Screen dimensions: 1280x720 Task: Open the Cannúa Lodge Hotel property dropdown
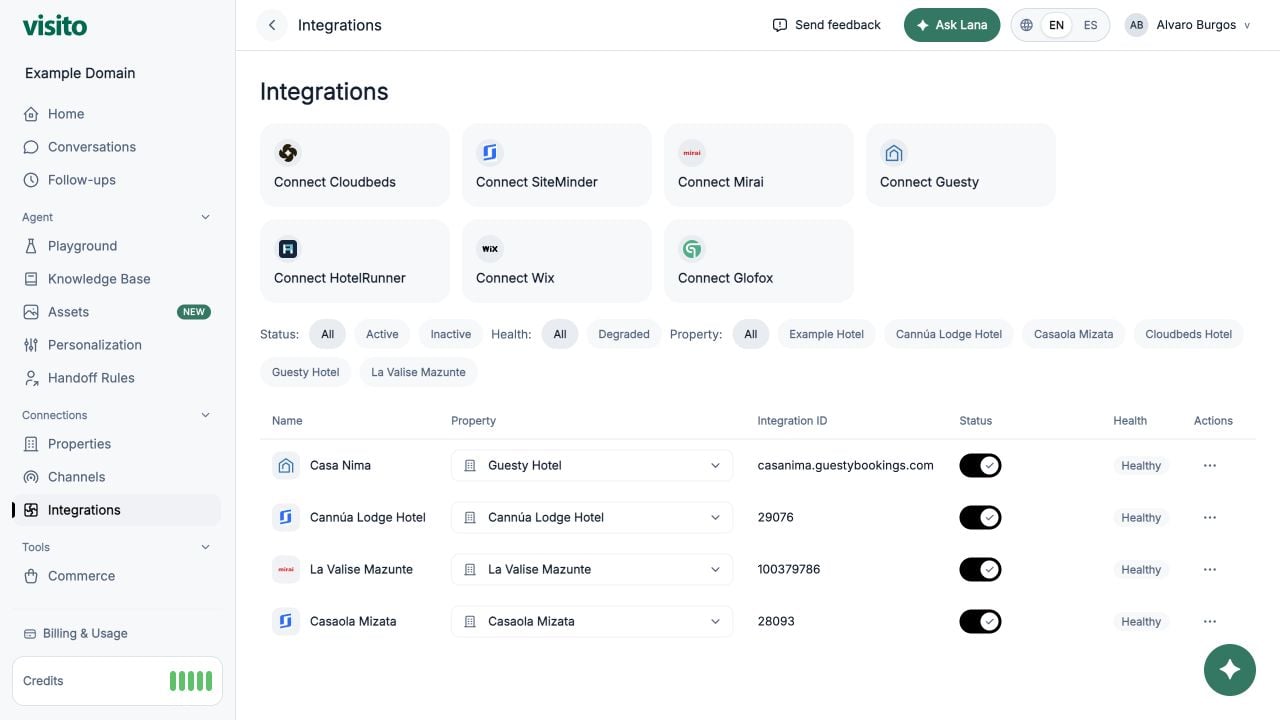click(592, 517)
